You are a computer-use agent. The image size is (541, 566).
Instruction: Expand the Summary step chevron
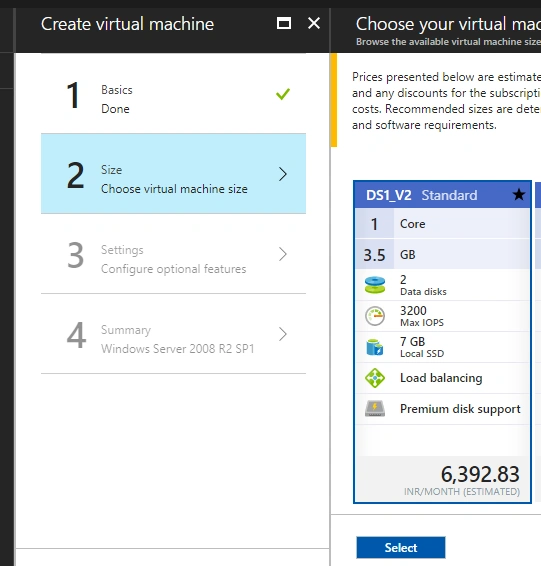283,334
